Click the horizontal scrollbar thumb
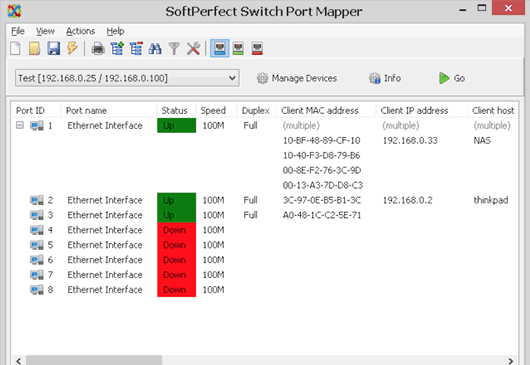530x365 pixels. pos(94,360)
